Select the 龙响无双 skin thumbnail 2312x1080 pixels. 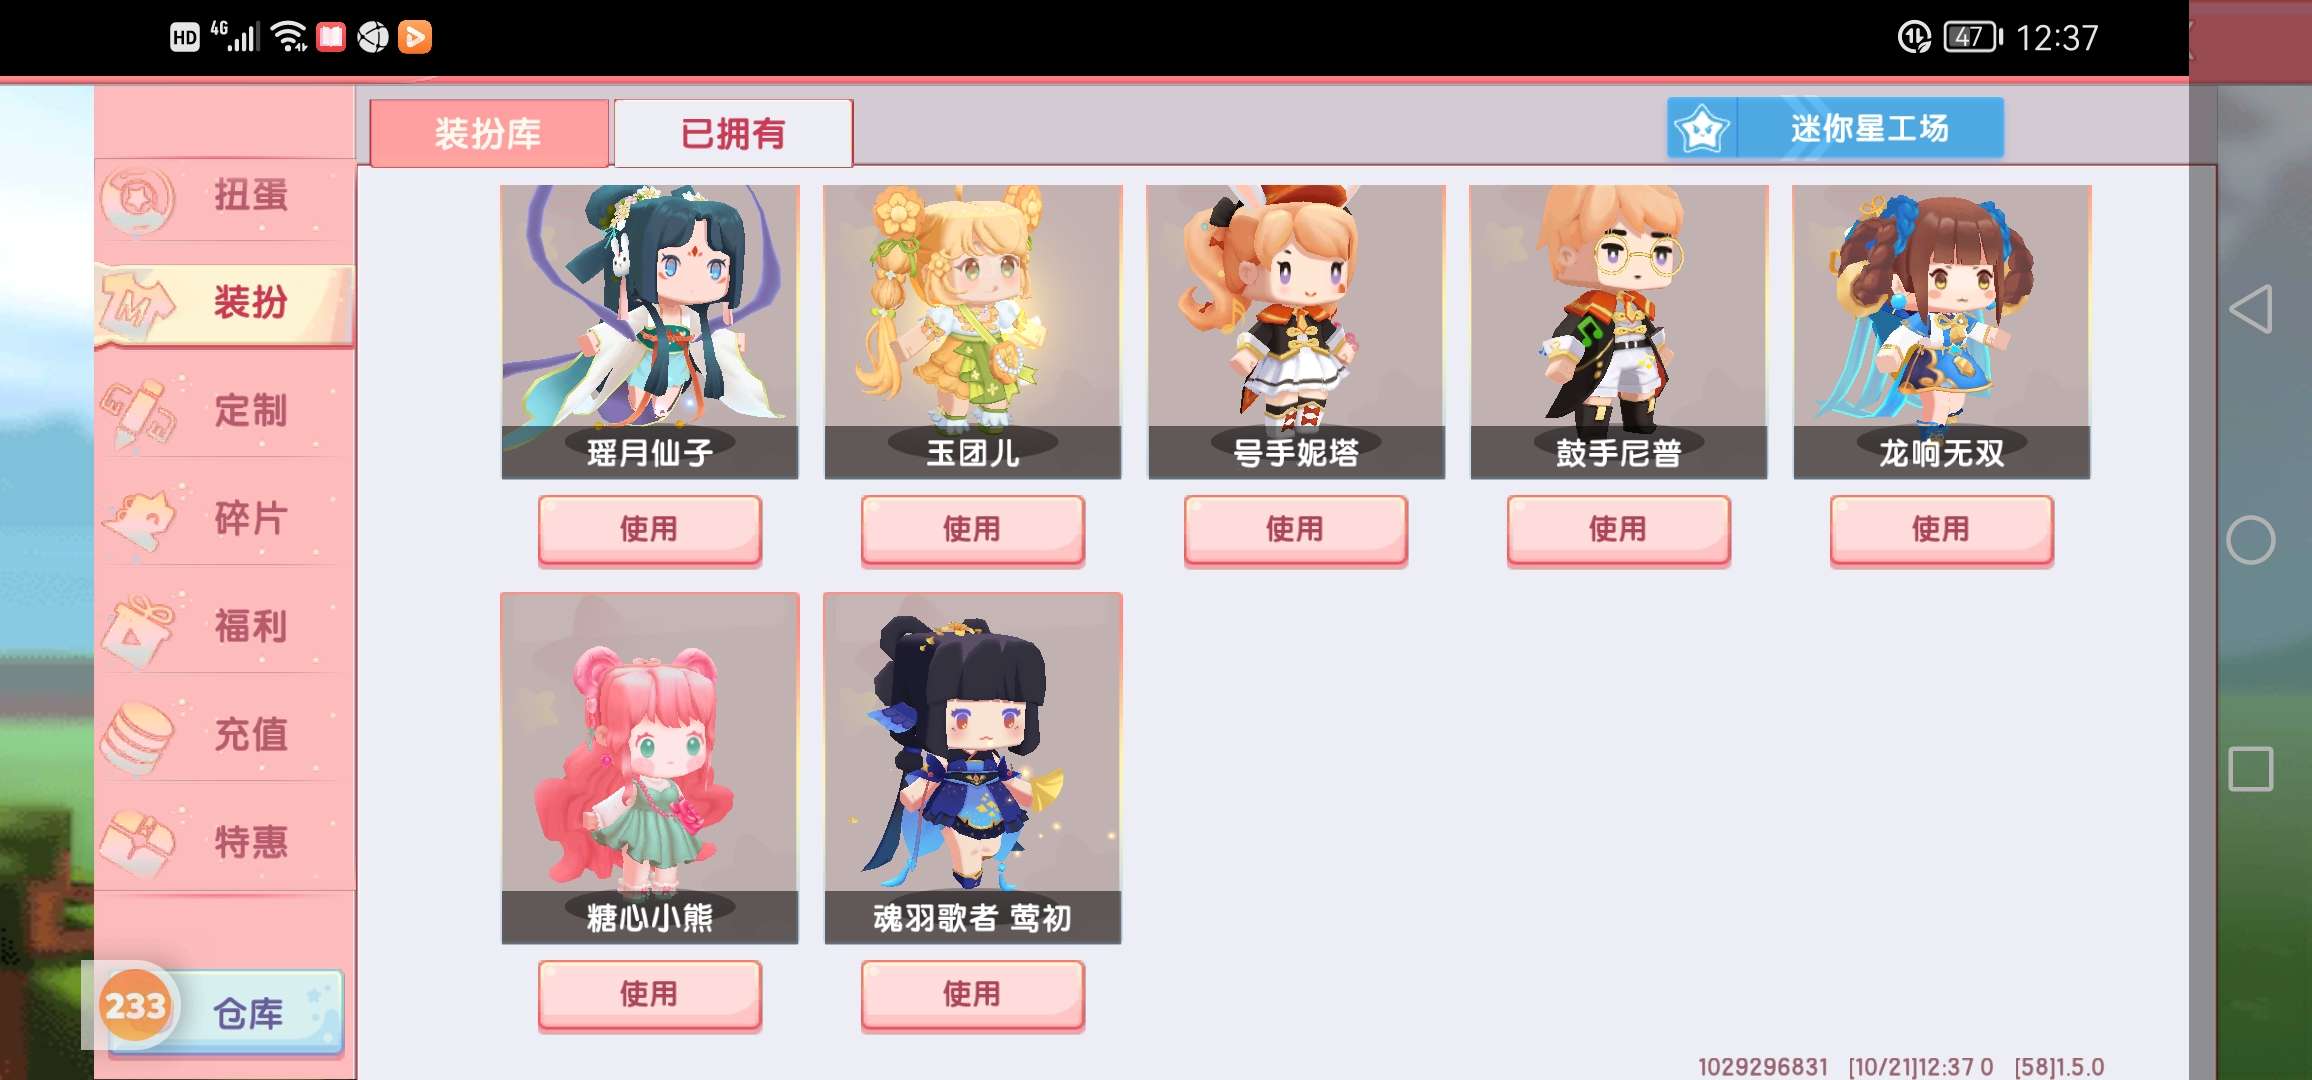(x=1942, y=332)
